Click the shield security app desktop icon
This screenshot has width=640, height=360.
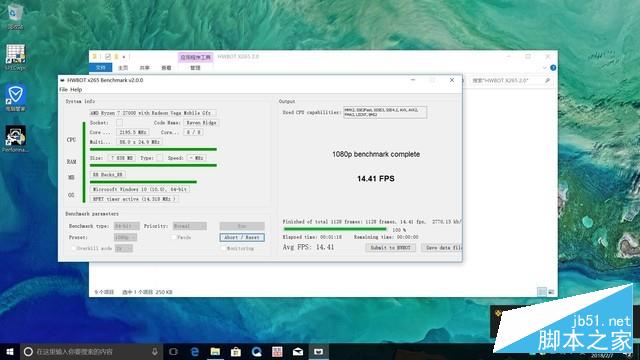point(16,98)
